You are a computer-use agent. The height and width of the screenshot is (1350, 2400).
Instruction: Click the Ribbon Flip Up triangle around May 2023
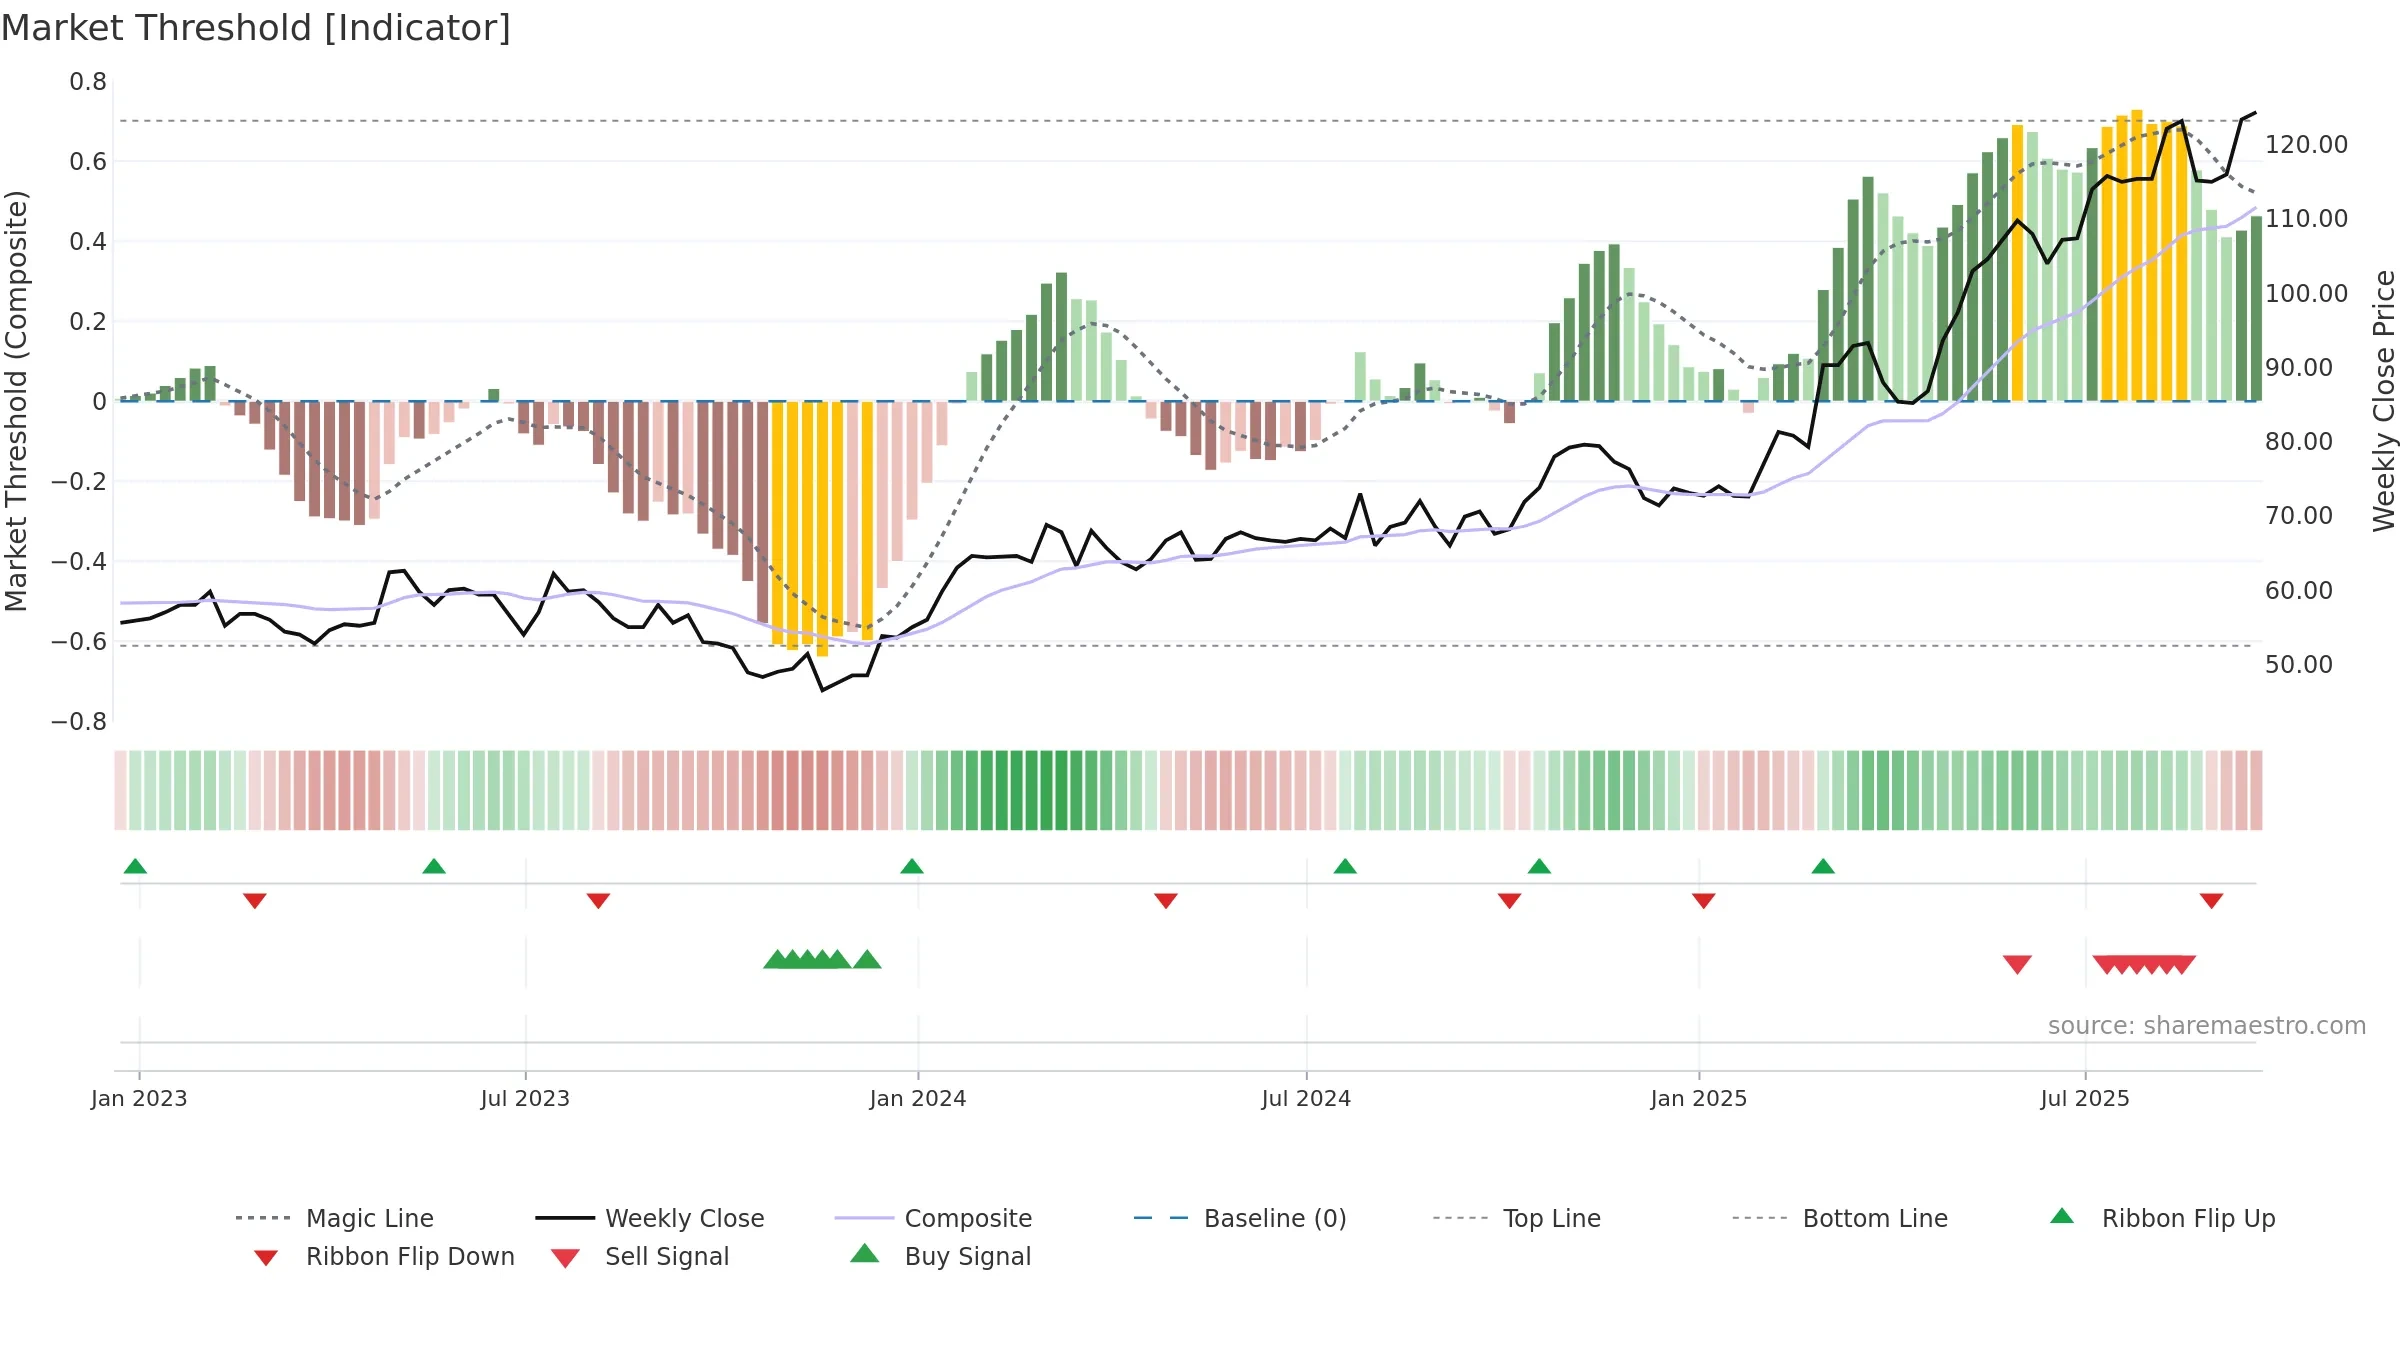(x=434, y=866)
